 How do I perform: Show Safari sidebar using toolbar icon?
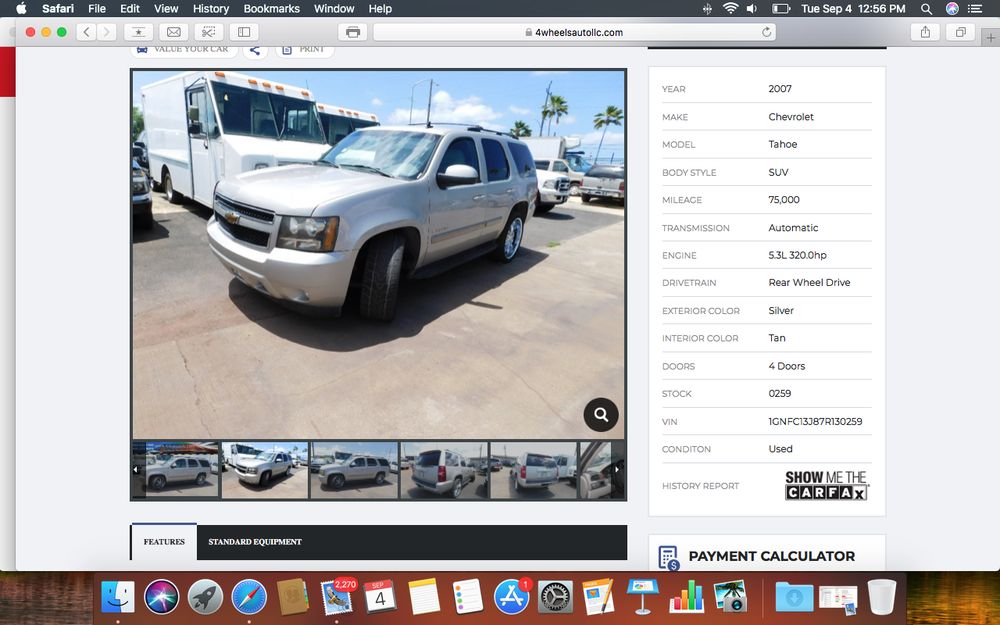pos(243,32)
